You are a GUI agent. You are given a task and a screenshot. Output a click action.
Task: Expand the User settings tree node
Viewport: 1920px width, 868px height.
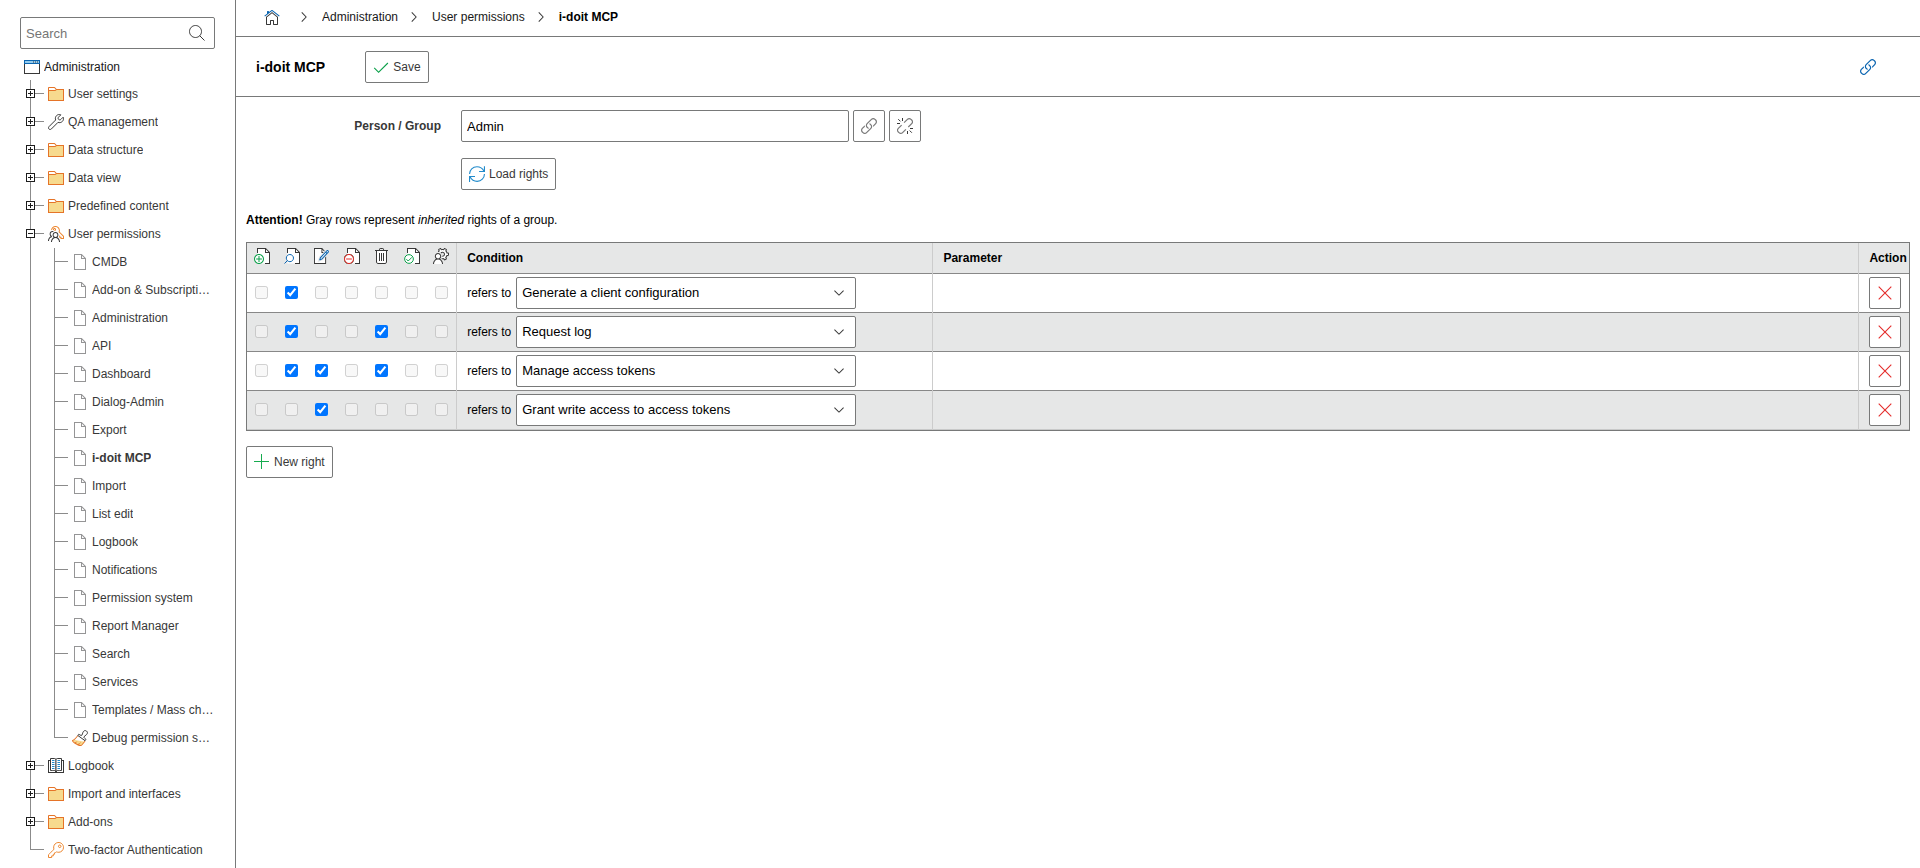pos(31,94)
